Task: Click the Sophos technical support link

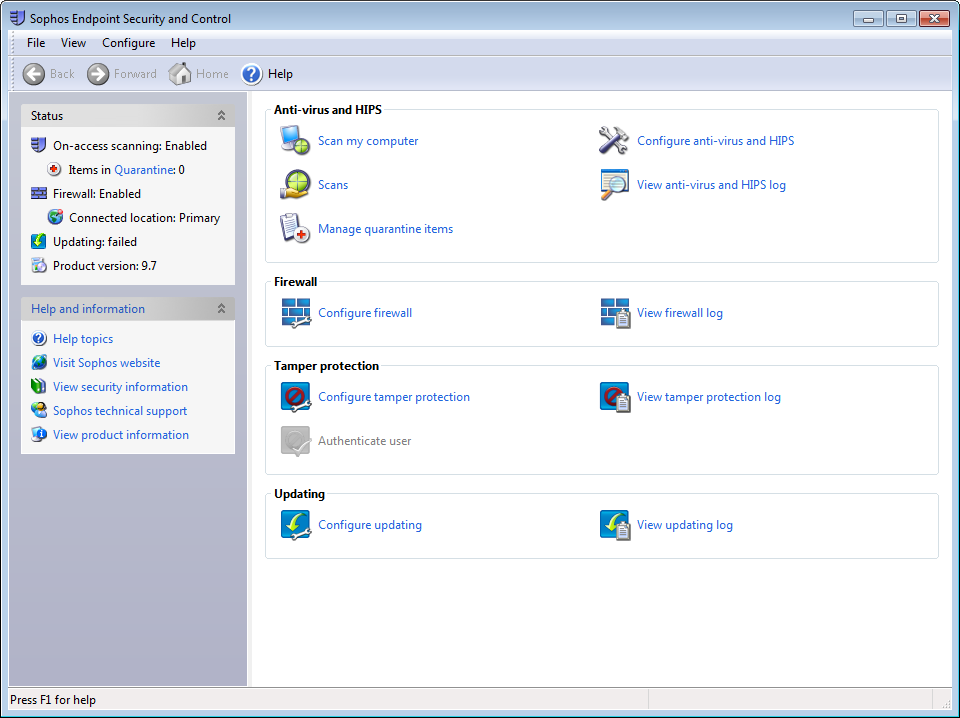Action: (120, 411)
